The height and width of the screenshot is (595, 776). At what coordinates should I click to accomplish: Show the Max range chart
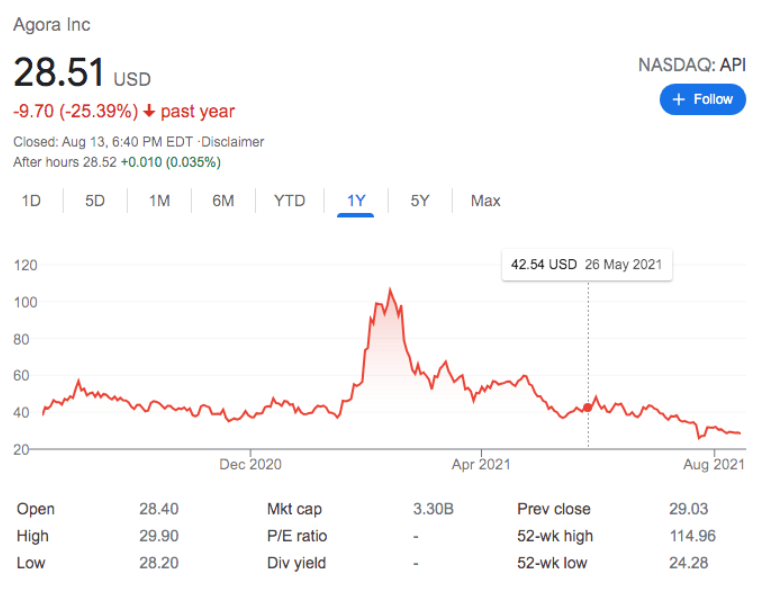pyautogui.click(x=485, y=201)
